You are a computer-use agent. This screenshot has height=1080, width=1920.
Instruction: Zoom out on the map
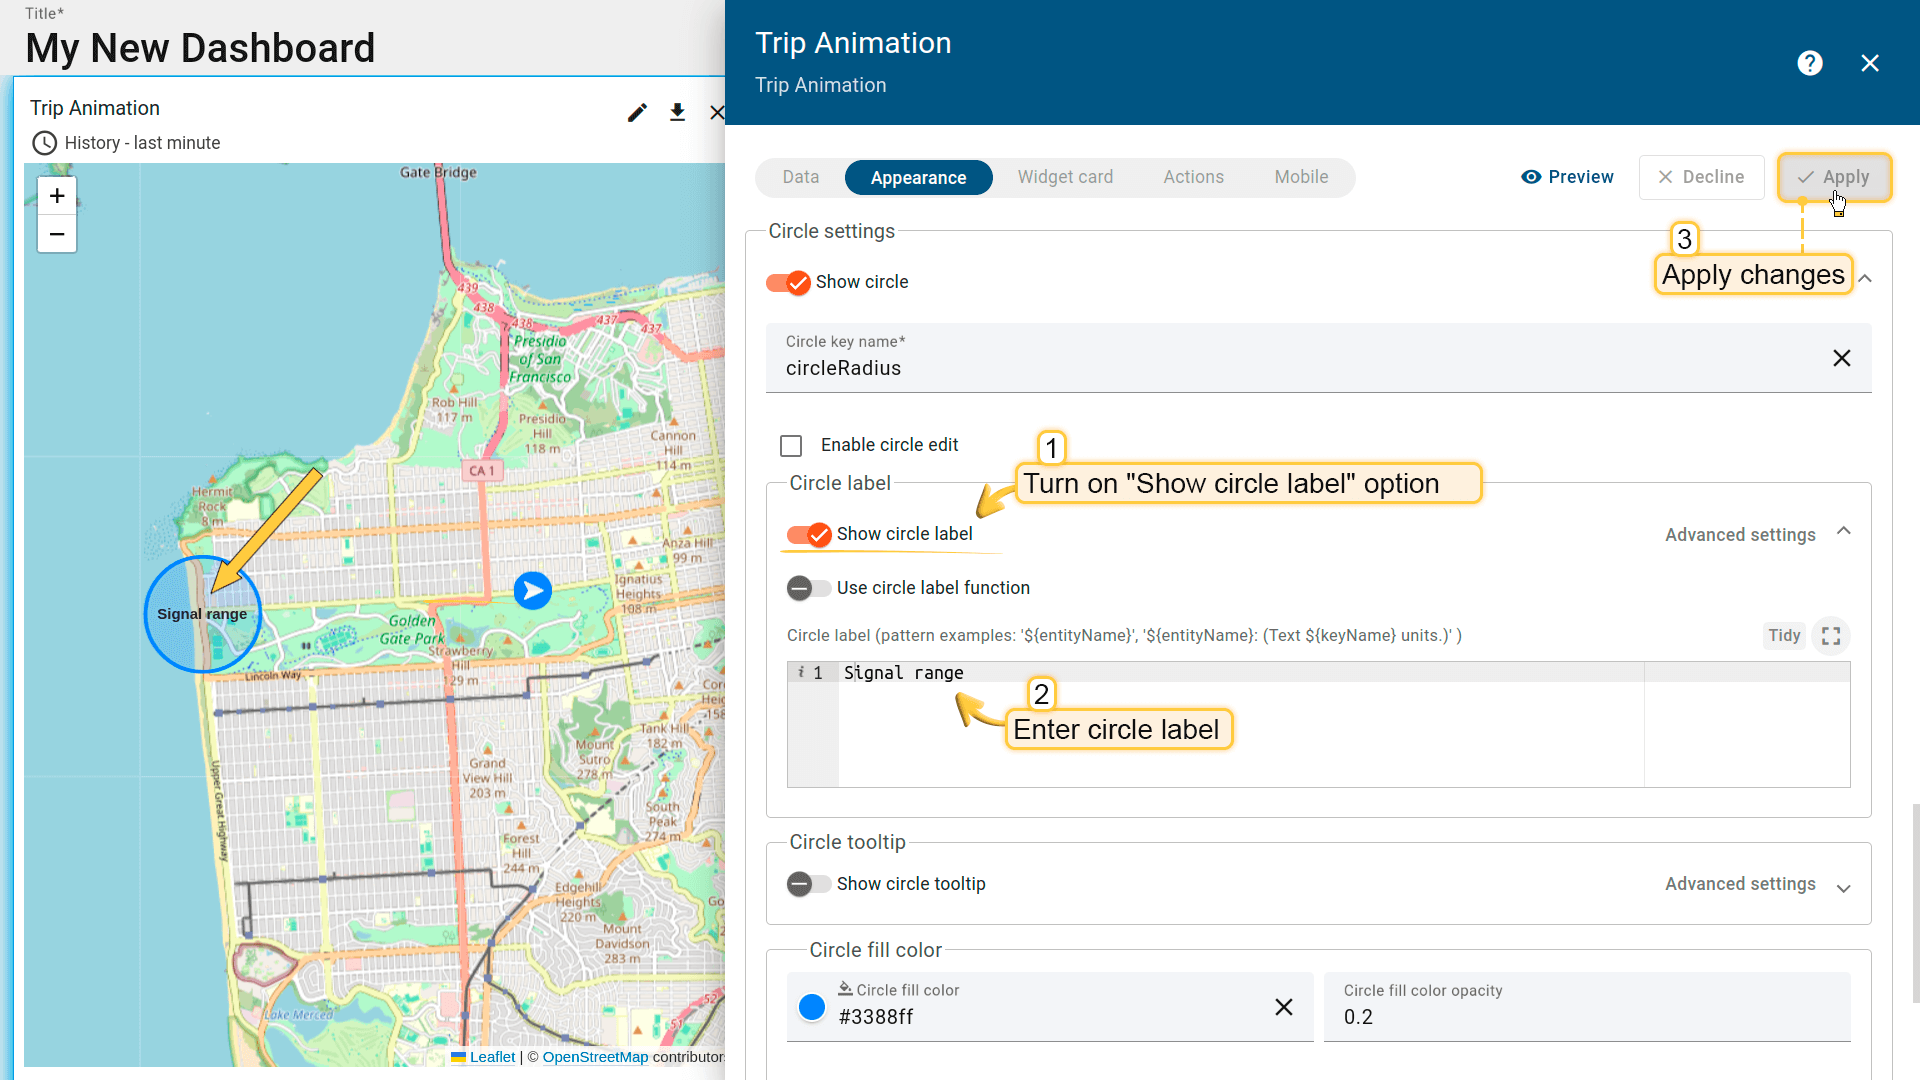[57, 234]
